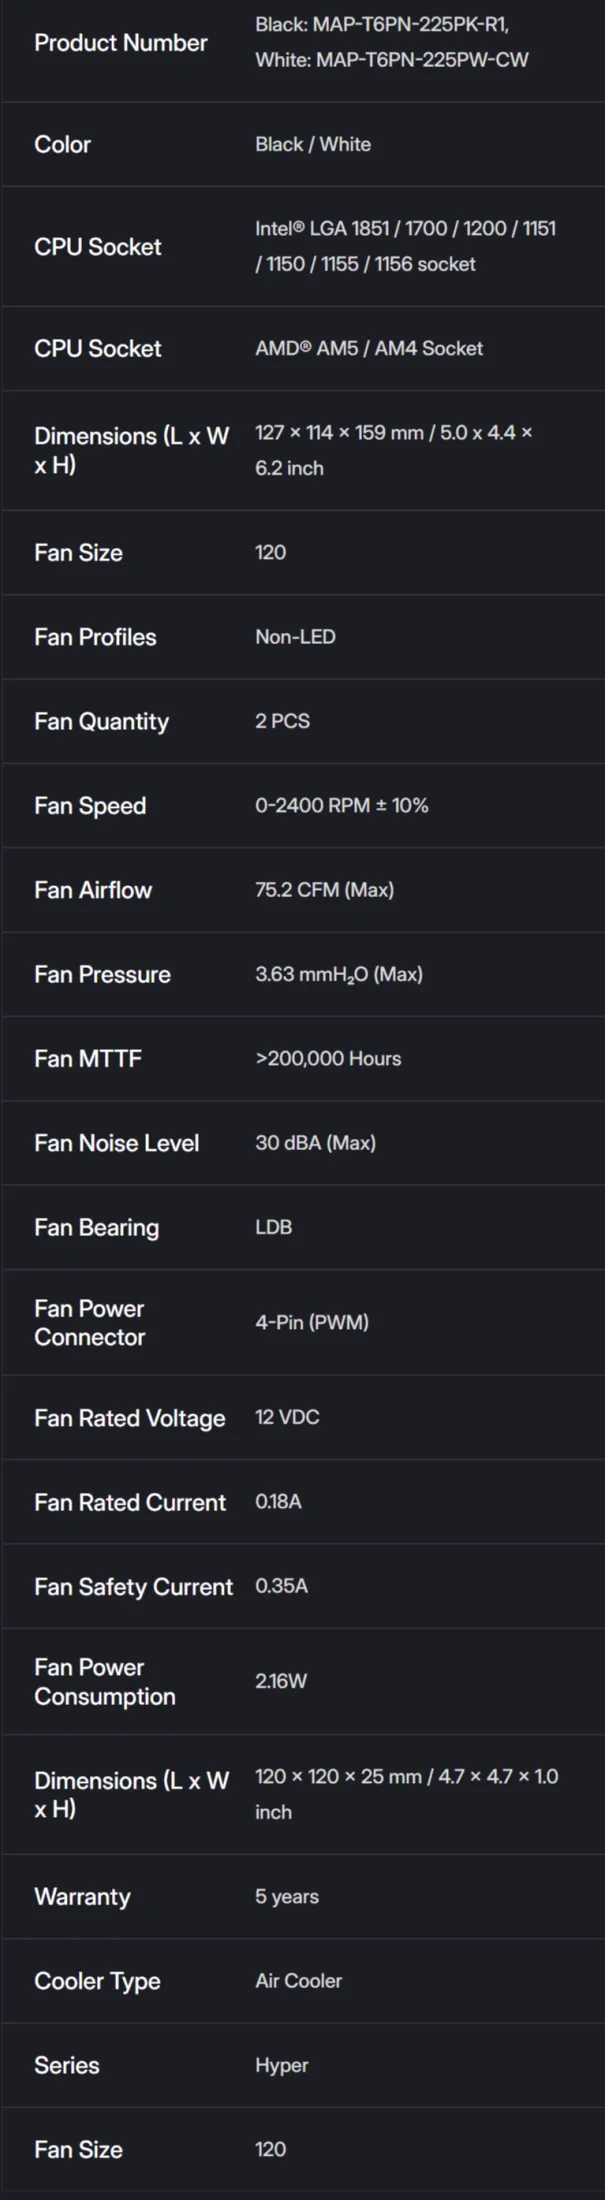605x2200 pixels.
Task: Click the "Black / White" color value
Action: (313, 144)
